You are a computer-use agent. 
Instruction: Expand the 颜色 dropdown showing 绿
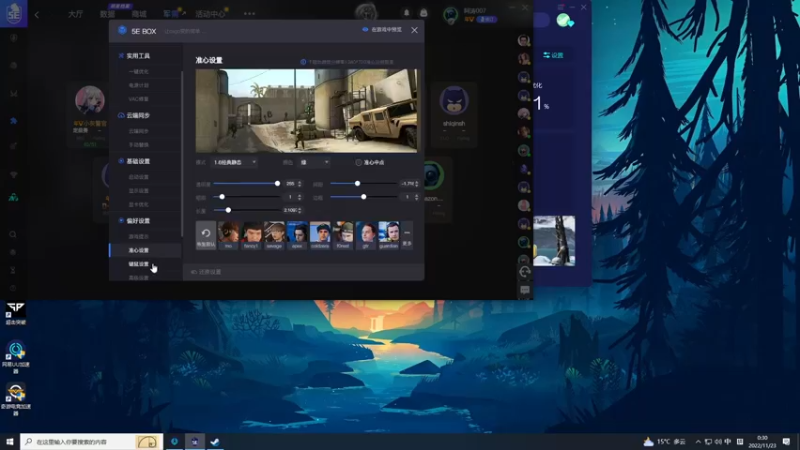[314, 162]
